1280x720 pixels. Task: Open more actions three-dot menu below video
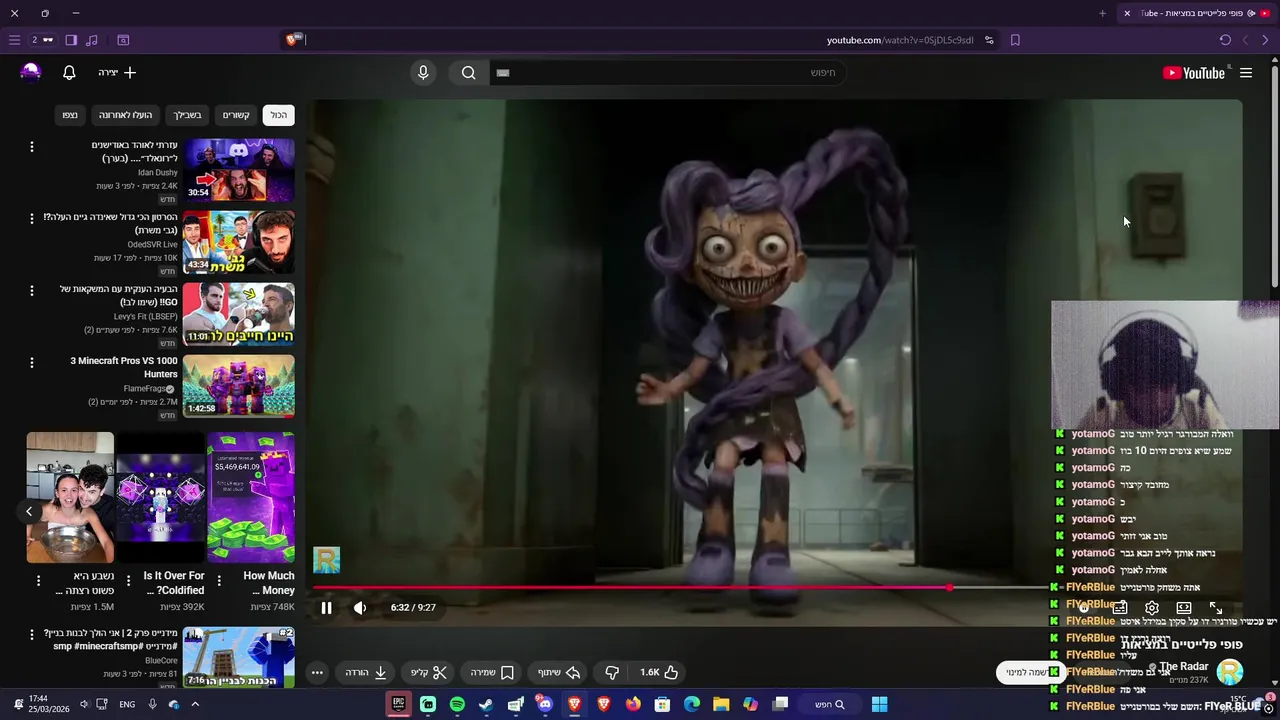tap(317, 672)
